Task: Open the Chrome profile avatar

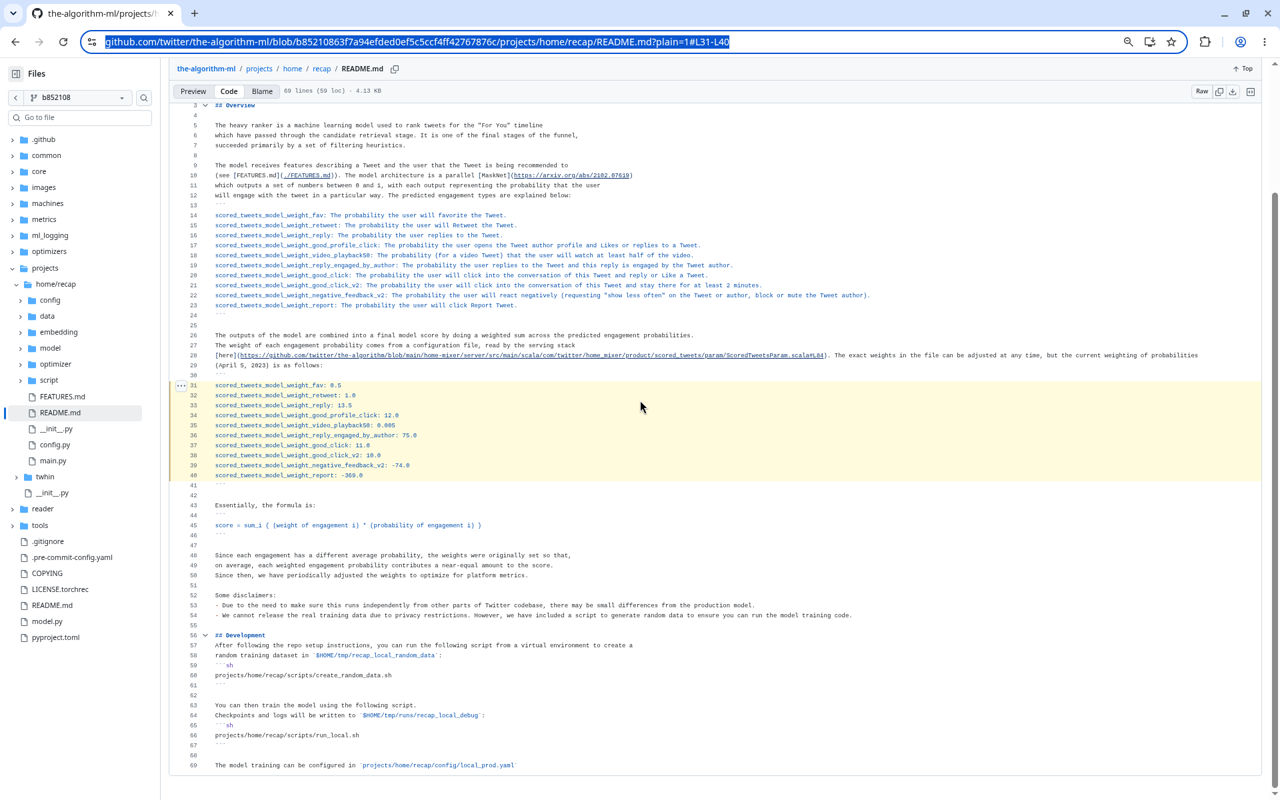Action: (x=1240, y=42)
